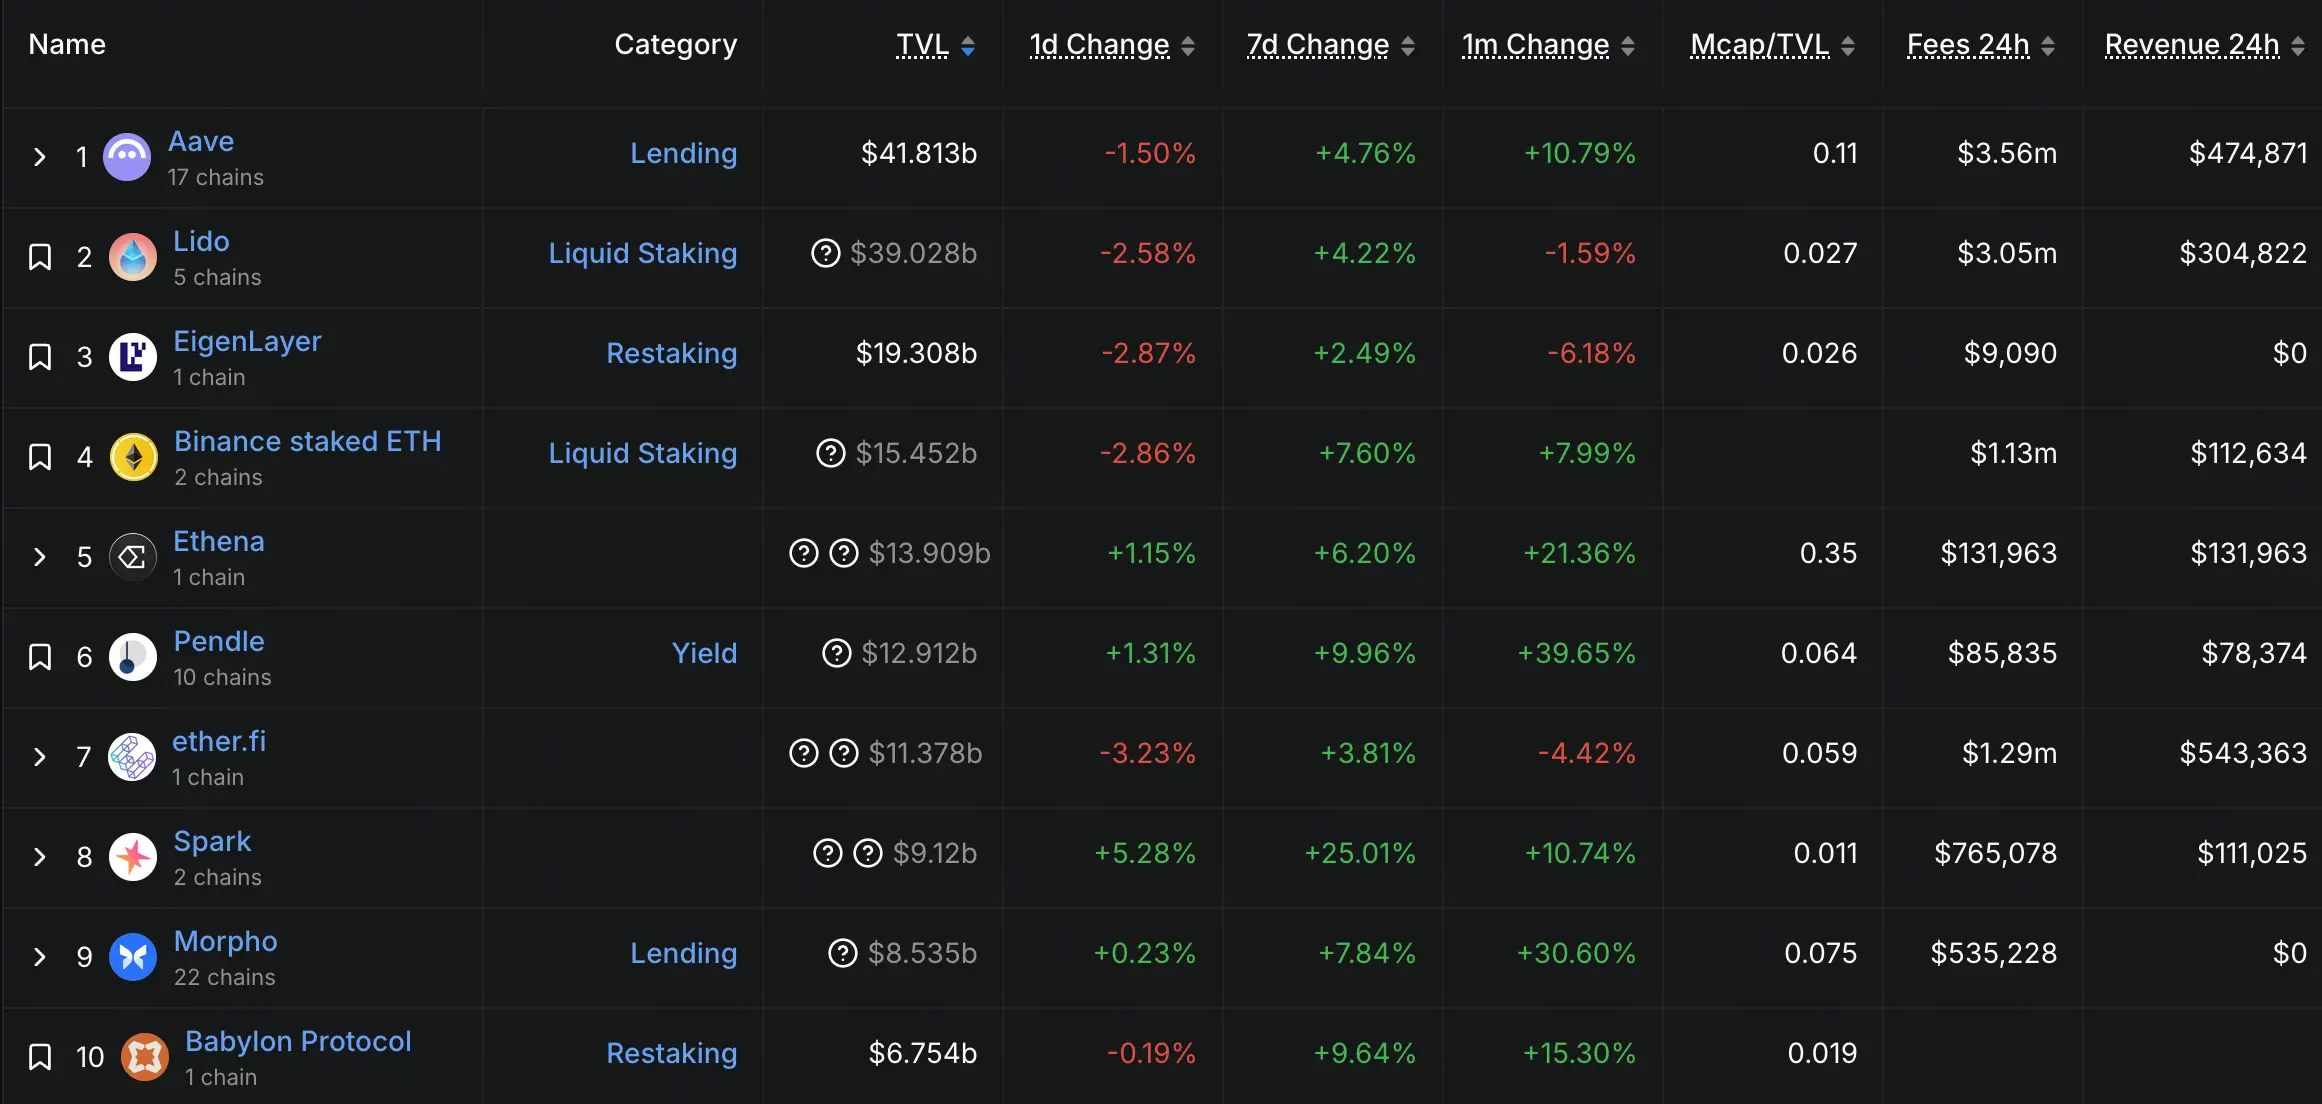Open the EigenLayer protocol link
This screenshot has height=1104, width=2322.
[247, 341]
